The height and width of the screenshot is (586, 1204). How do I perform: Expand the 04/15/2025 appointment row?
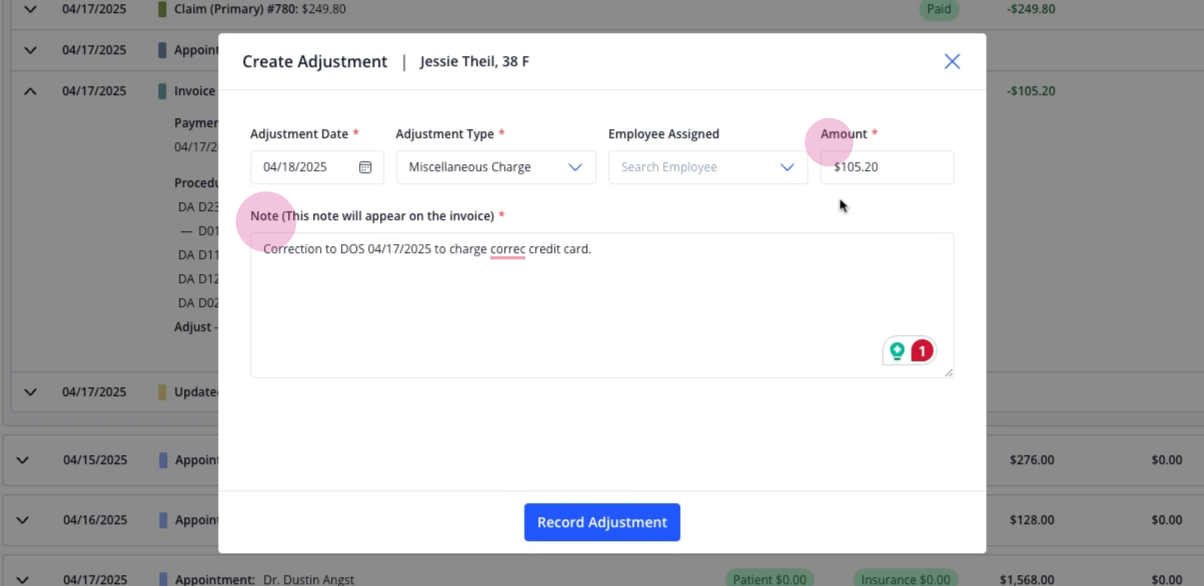pyautogui.click(x=22, y=460)
